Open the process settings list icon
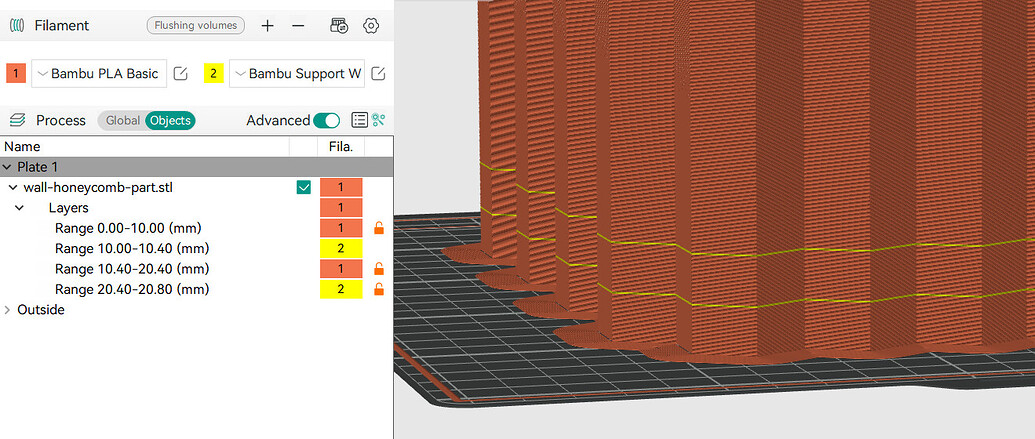Image resolution: width=1035 pixels, height=439 pixels. (359, 120)
